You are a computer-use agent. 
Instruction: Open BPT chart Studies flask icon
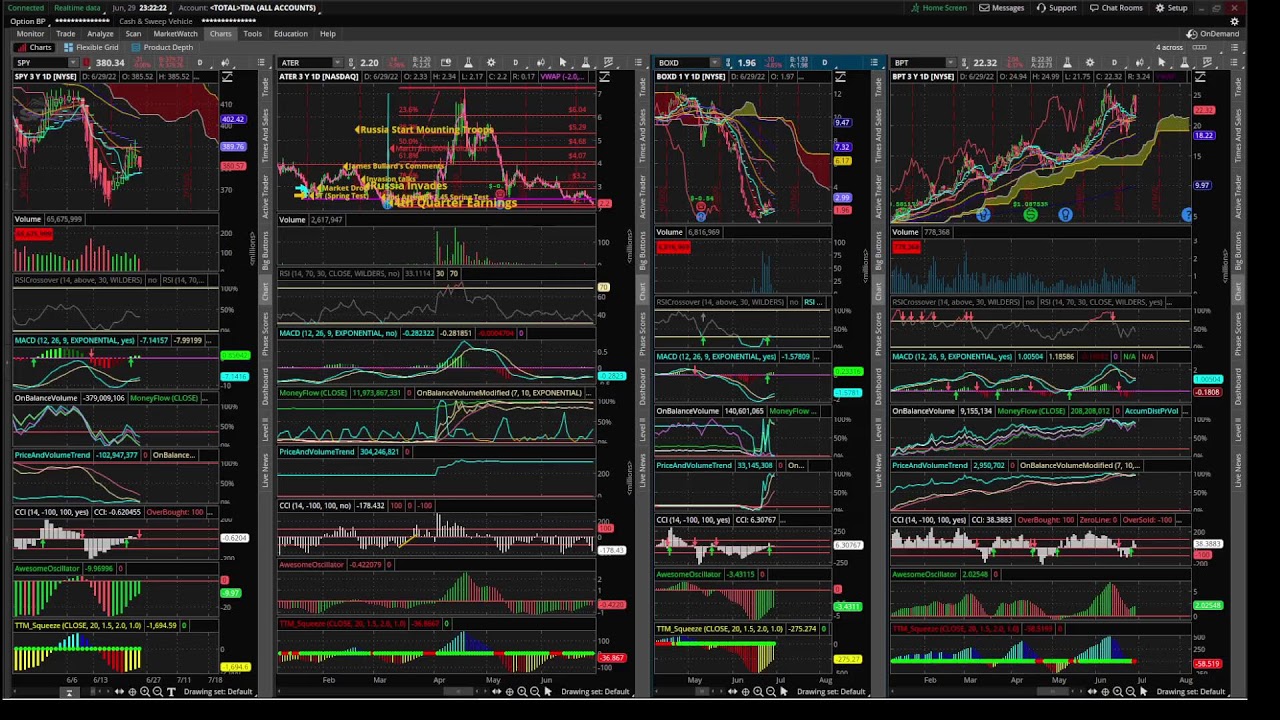[1067, 63]
